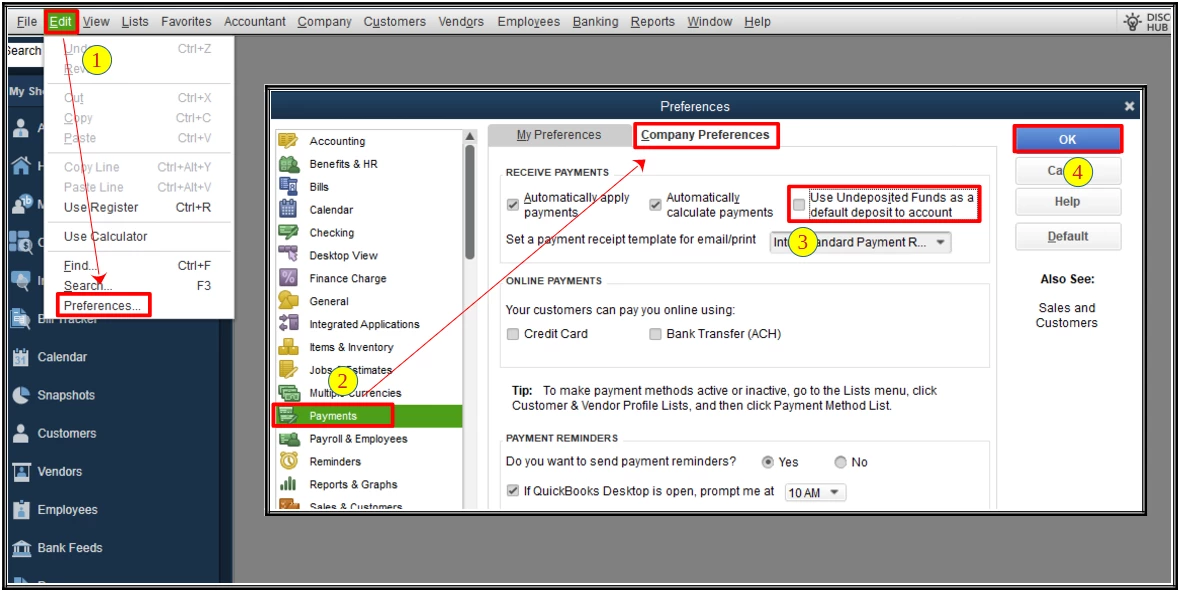The height and width of the screenshot is (591, 1179).
Task: Toggle prompt when QuickBooks Desktop is open
Action: click(513, 491)
